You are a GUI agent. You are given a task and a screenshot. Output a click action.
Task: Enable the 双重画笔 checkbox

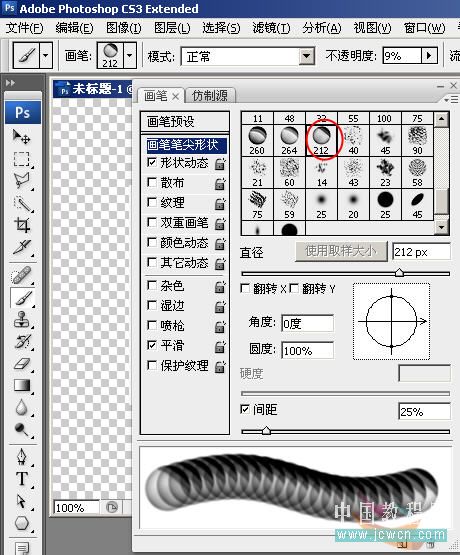click(x=152, y=222)
